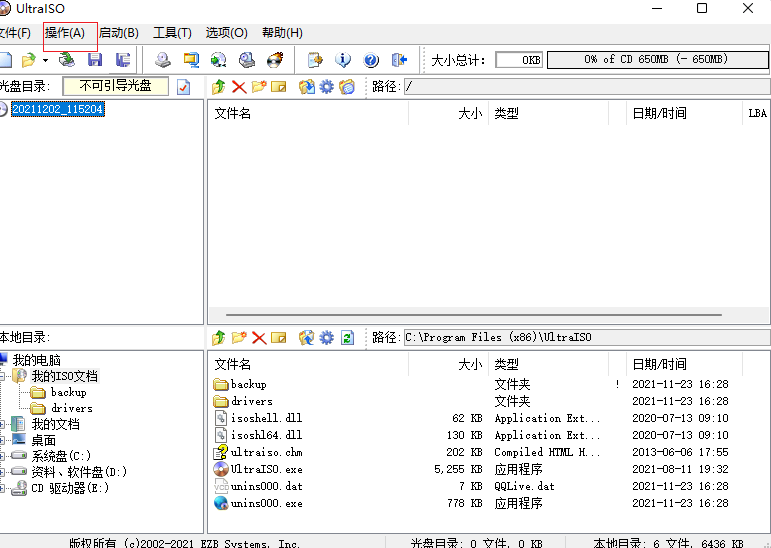Viewport: 771px width, 548px height.
Task: Click the Make CD/DVD image drive icon
Action: (163, 60)
